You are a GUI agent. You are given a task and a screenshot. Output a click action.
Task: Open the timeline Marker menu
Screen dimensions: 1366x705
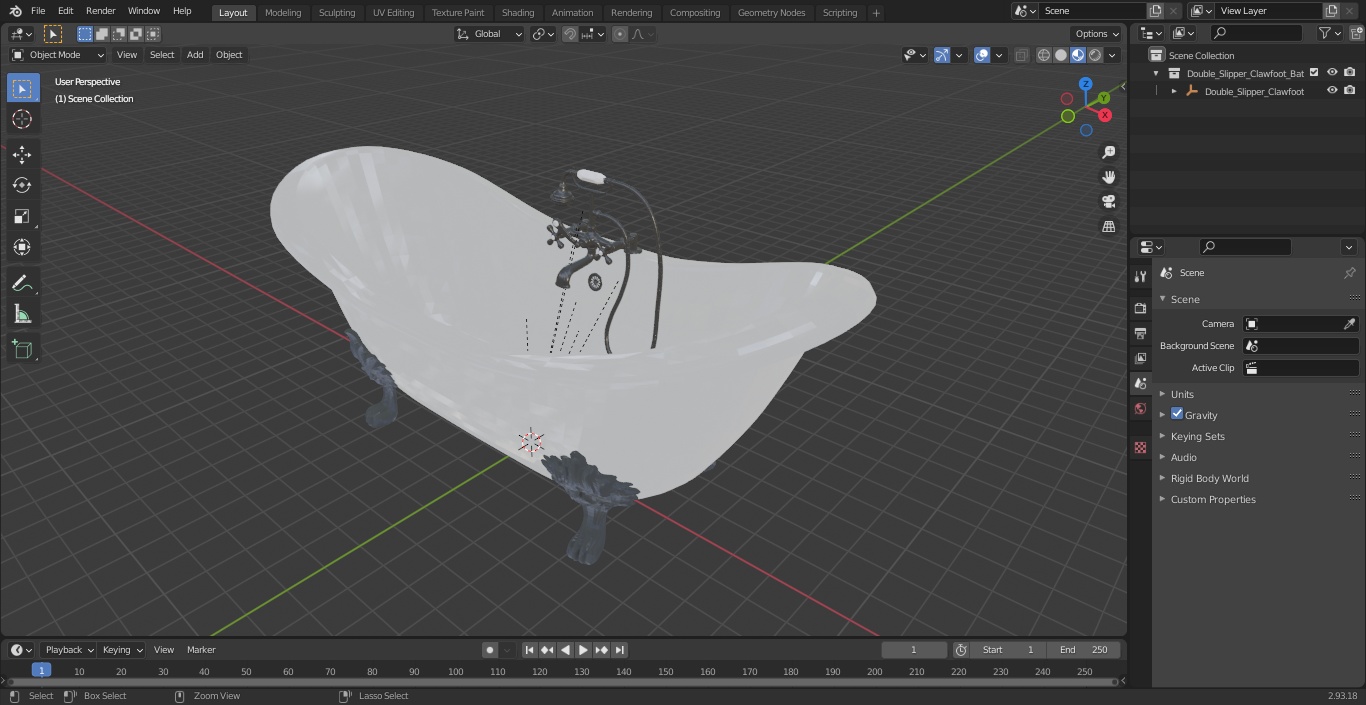(201, 650)
